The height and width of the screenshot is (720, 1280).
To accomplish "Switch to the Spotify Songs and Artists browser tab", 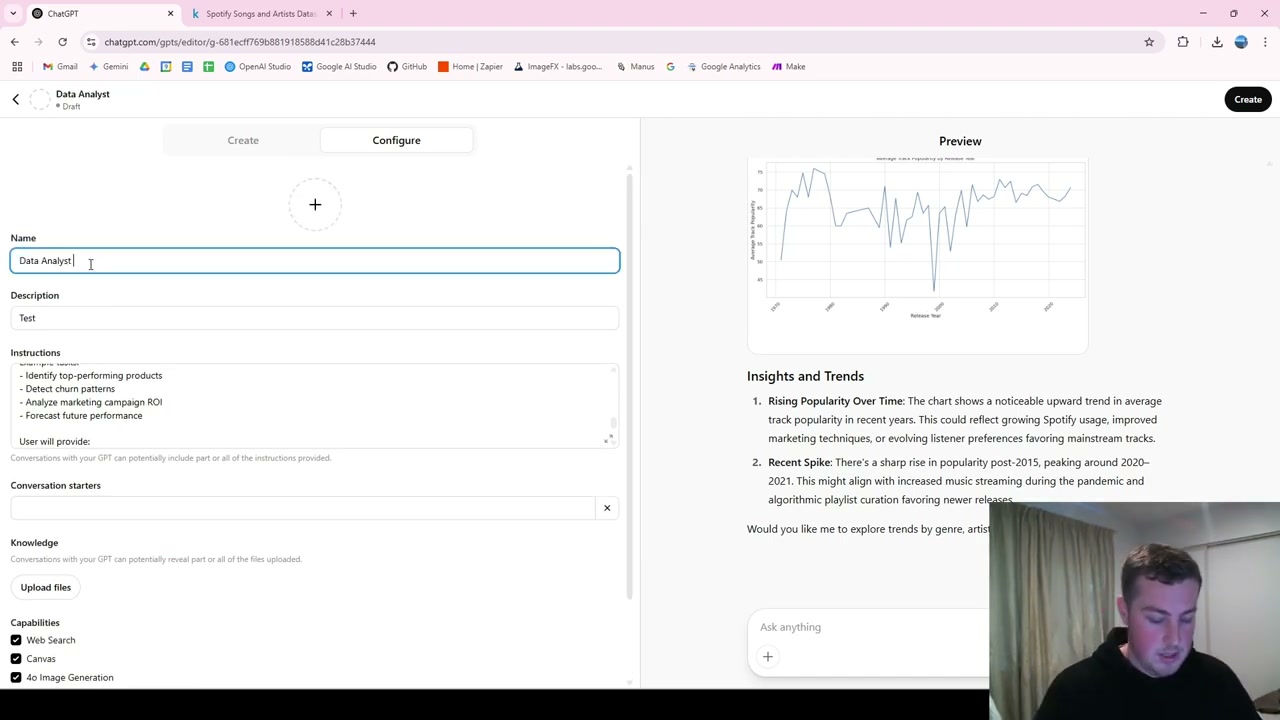I will click(x=260, y=13).
